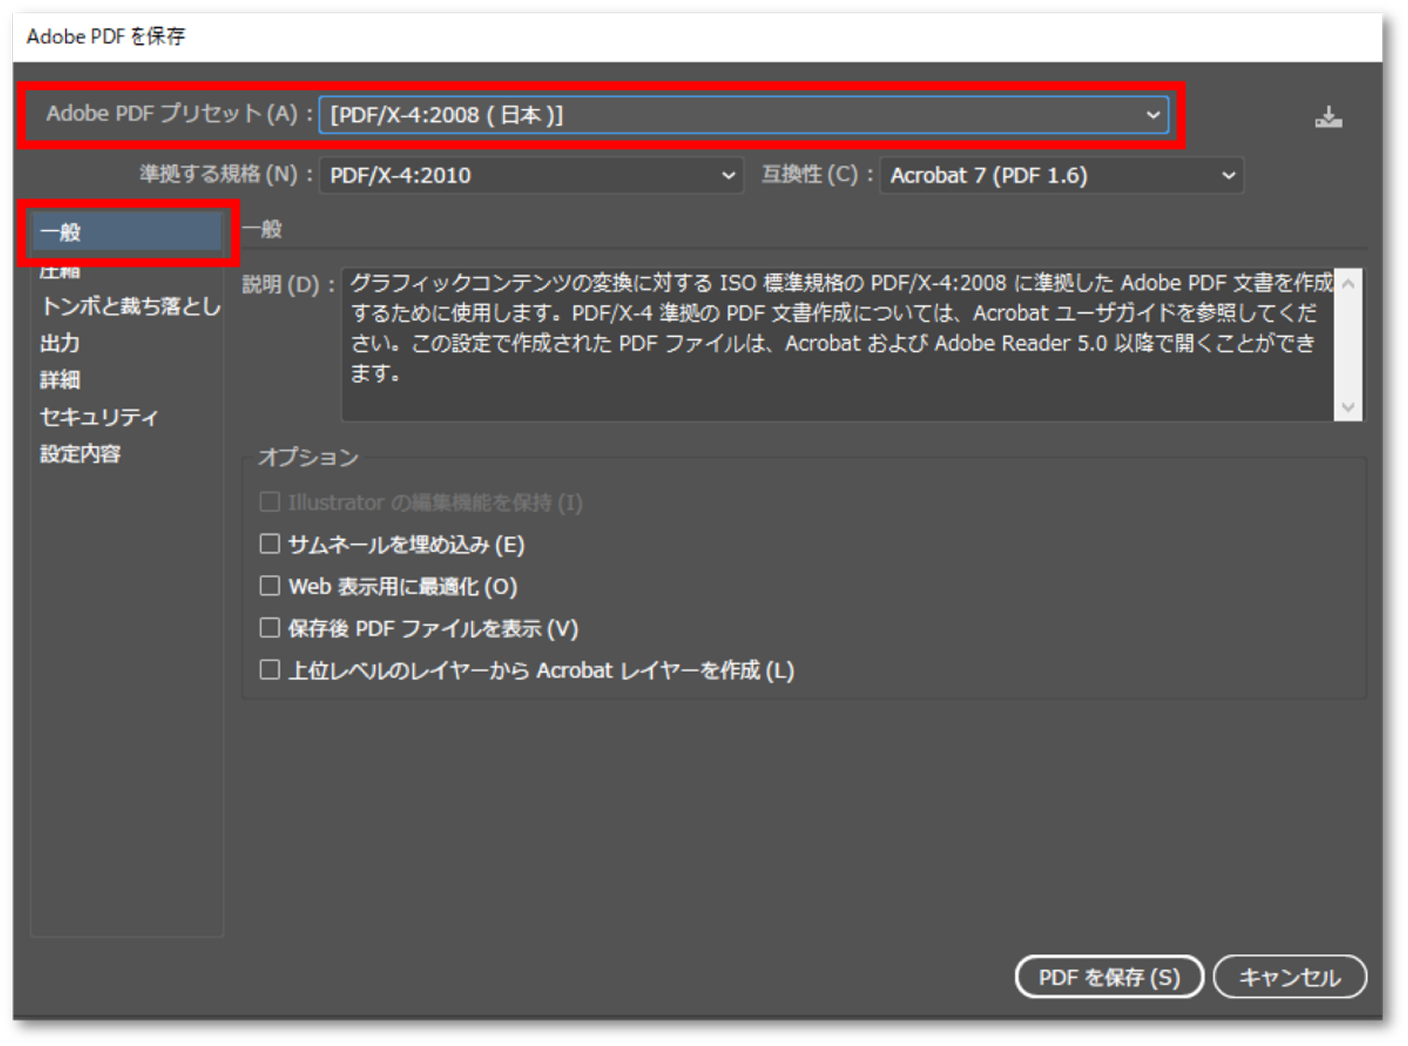Click the save preset icon

tap(1330, 115)
